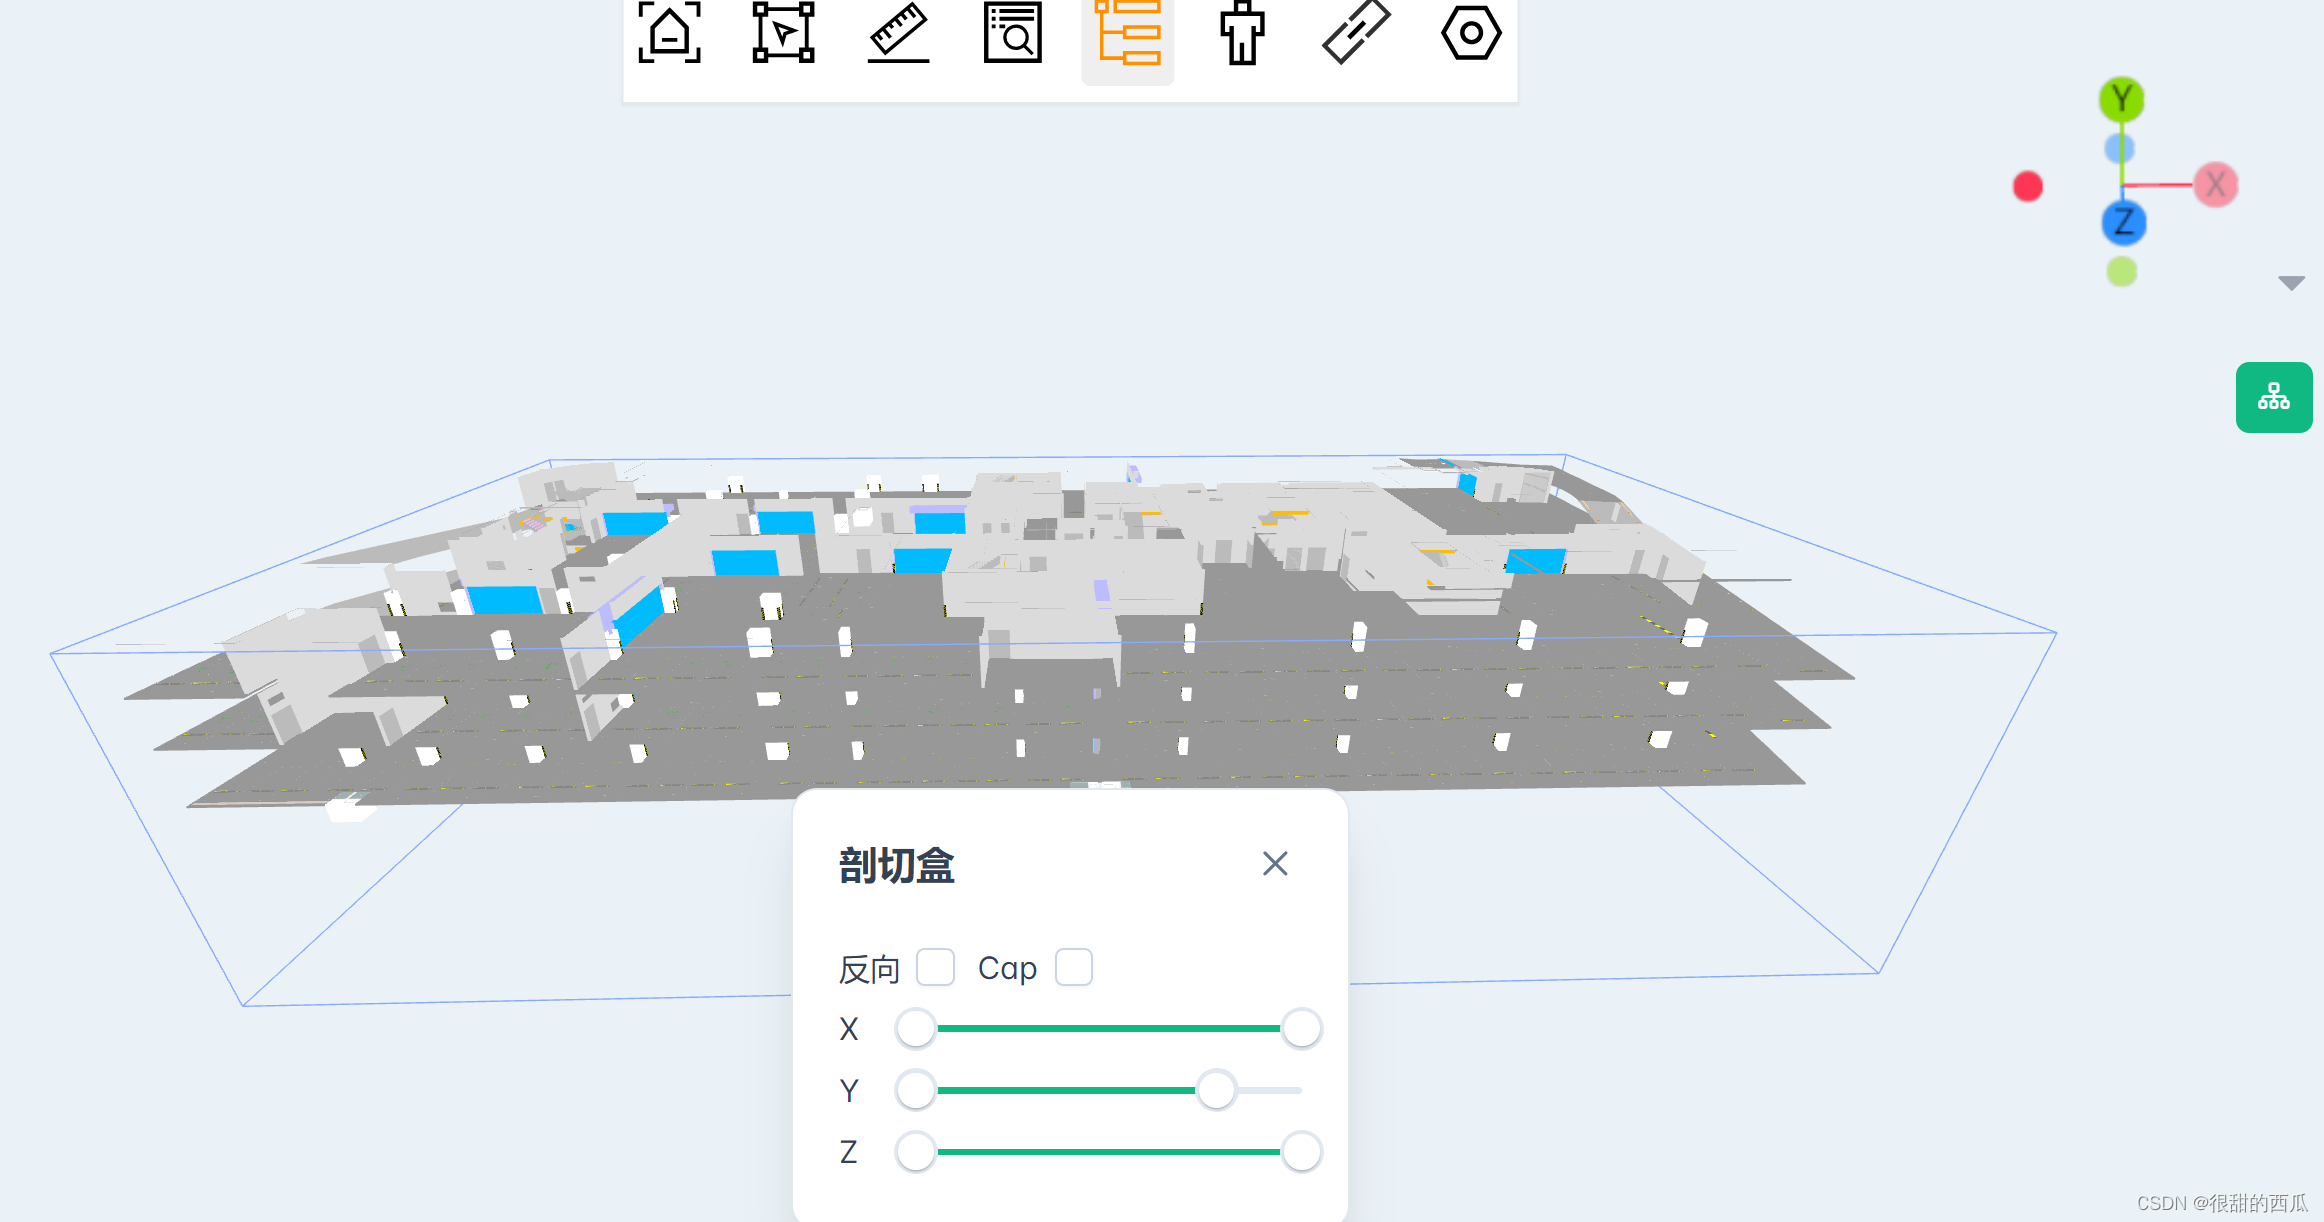Click the section clipping tool icon

pos(1356,34)
